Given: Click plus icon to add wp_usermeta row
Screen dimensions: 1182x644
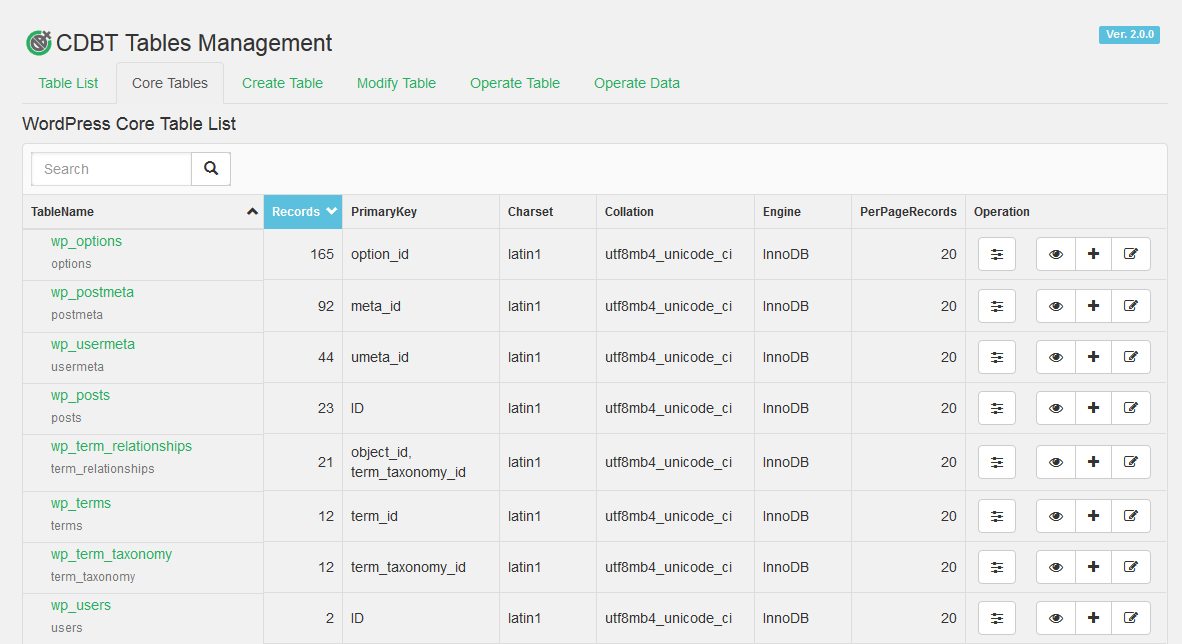Looking at the screenshot, I should (1093, 357).
